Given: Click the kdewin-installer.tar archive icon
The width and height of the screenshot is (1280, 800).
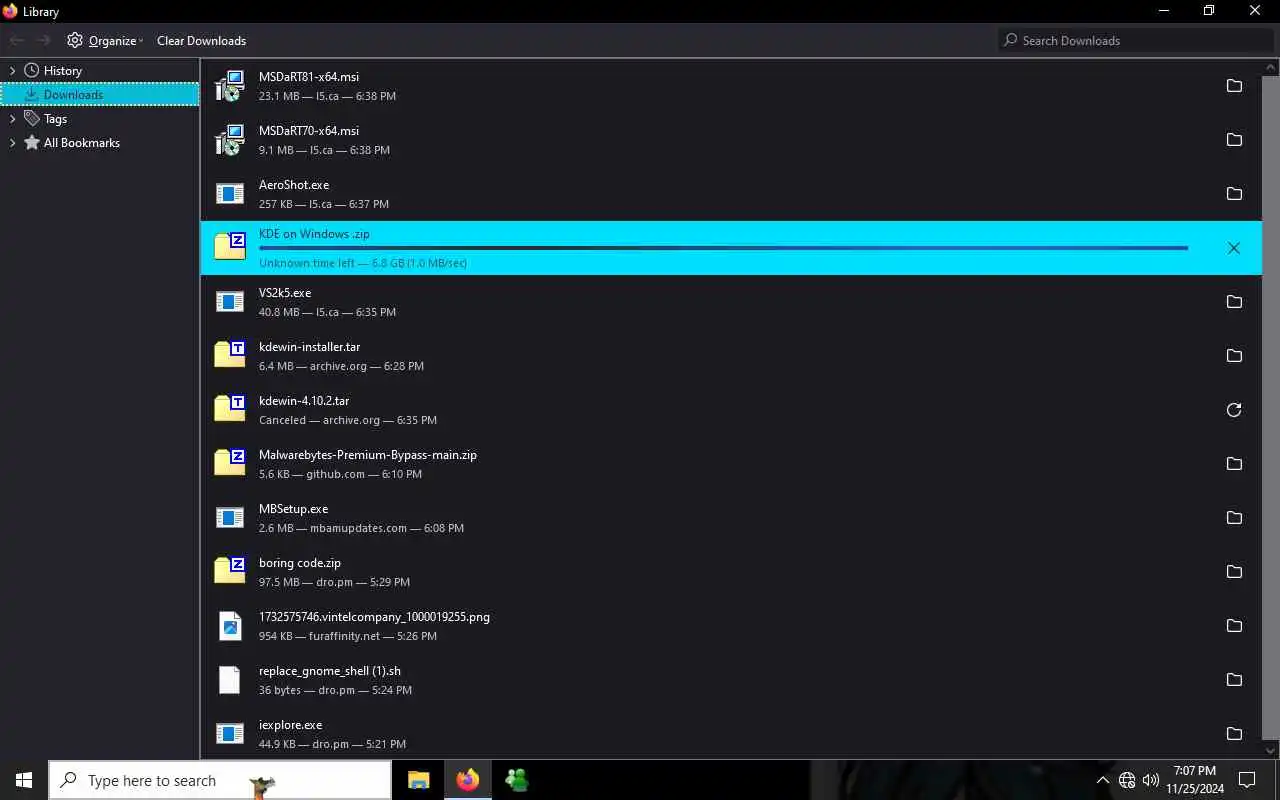Looking at the screenshot, I should (230, 354).
